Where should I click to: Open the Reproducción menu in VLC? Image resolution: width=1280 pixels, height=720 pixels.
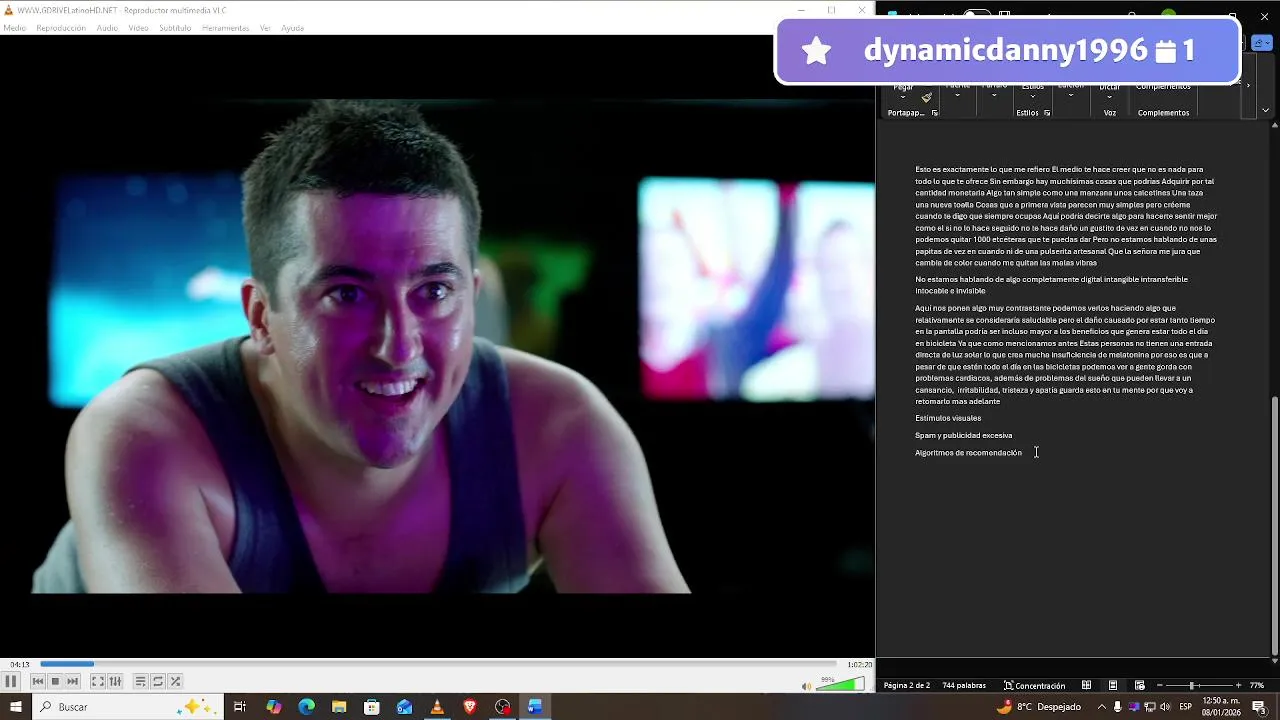click(x=61, y=28)
